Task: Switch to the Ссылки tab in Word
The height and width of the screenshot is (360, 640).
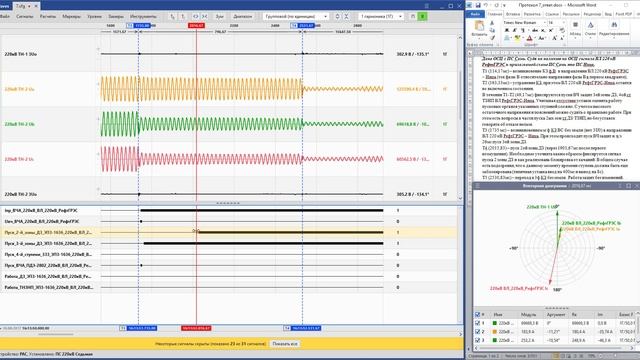Action: pyautogui.click(x=552, y=14)
